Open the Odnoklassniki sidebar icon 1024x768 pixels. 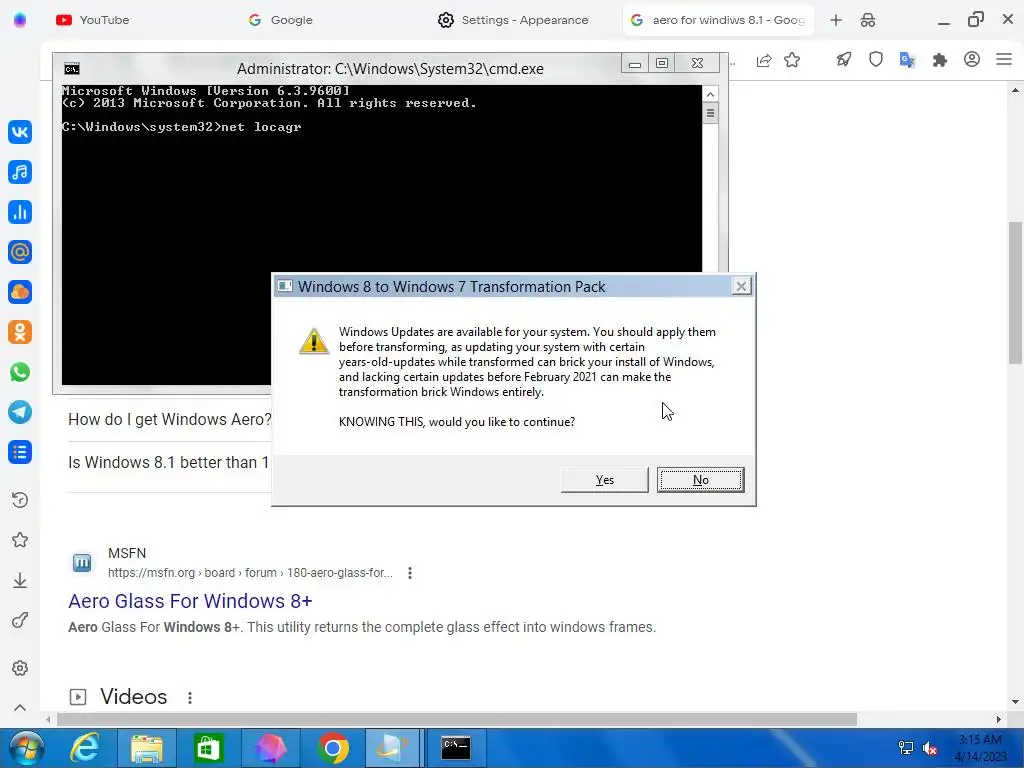[20, 332]
